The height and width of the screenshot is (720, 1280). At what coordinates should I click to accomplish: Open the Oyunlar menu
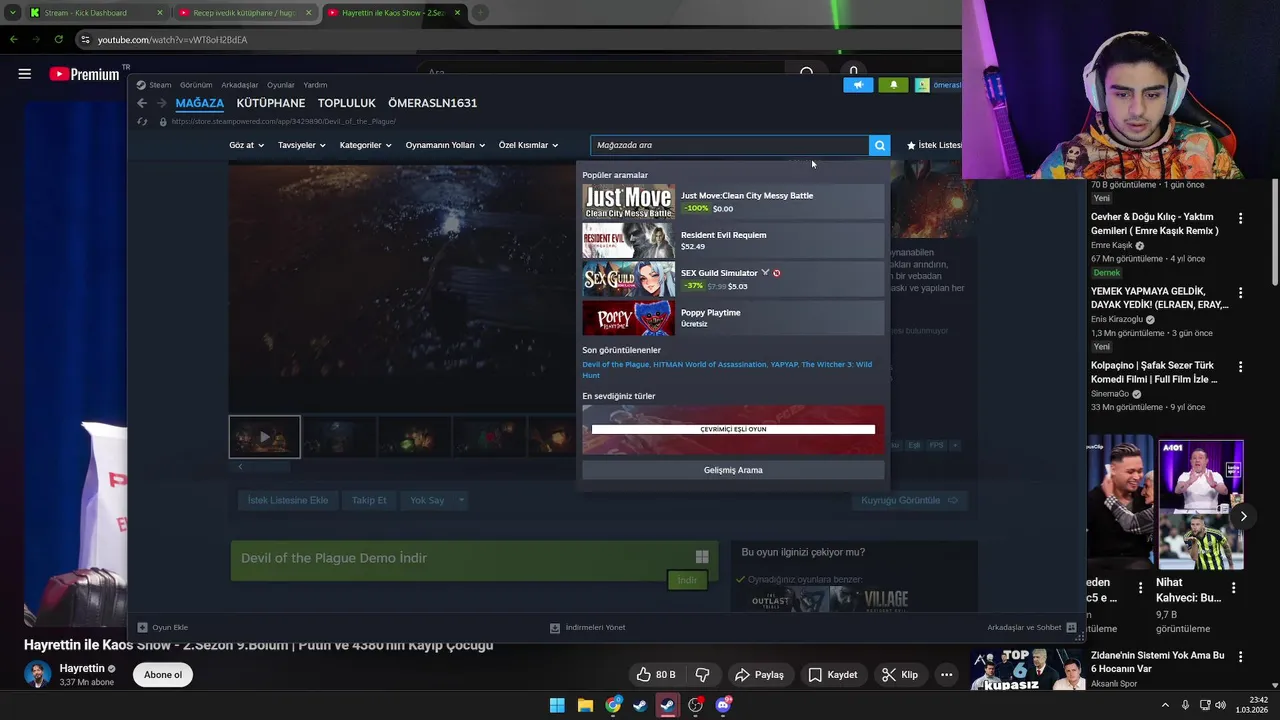pyautogui.click(x=281, y=85)
